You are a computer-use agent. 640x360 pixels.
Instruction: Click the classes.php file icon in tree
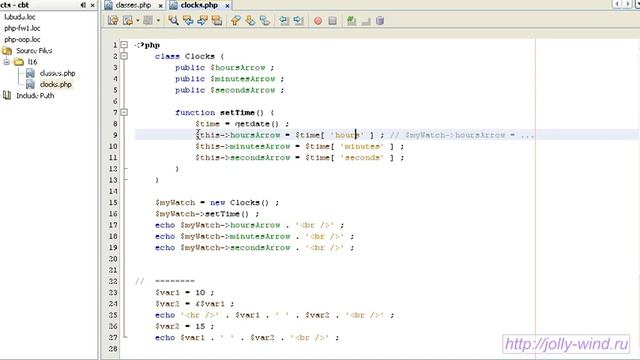tap(30, 73)
